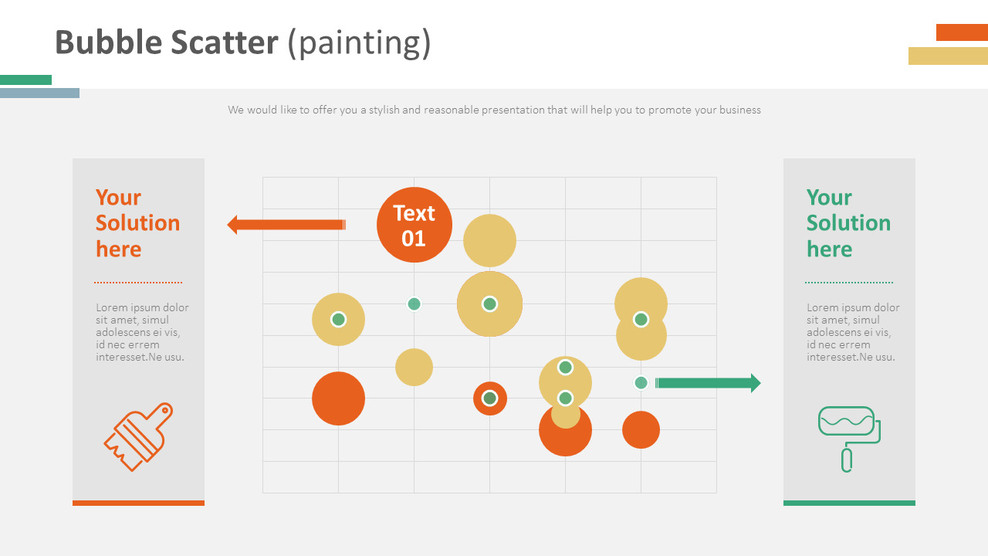The image size is (988, 556).
Task: Select the small orange bubble with green center
Action: pyautogui.click(x=490, y=398)
